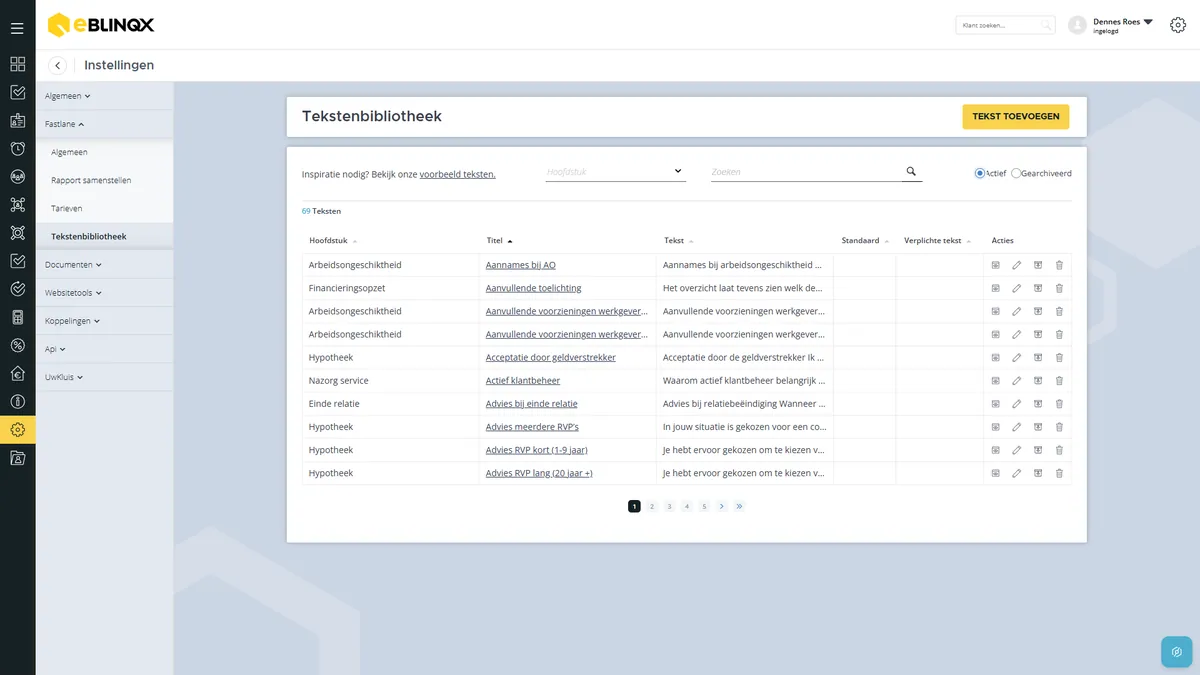
Task: Click the settings gear next to Dennes Roes
Action: tap(1177, 25)
